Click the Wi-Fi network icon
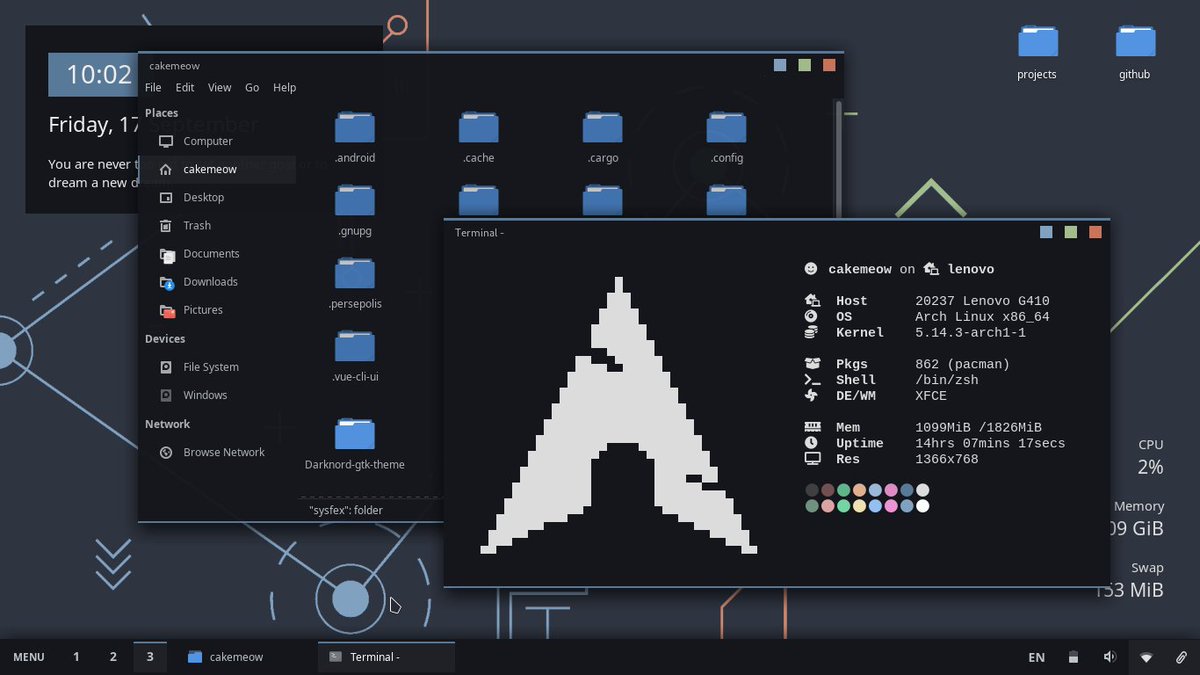Image resolution: width=1200 pixels, height=675 pixels. tap(1146, 657)
